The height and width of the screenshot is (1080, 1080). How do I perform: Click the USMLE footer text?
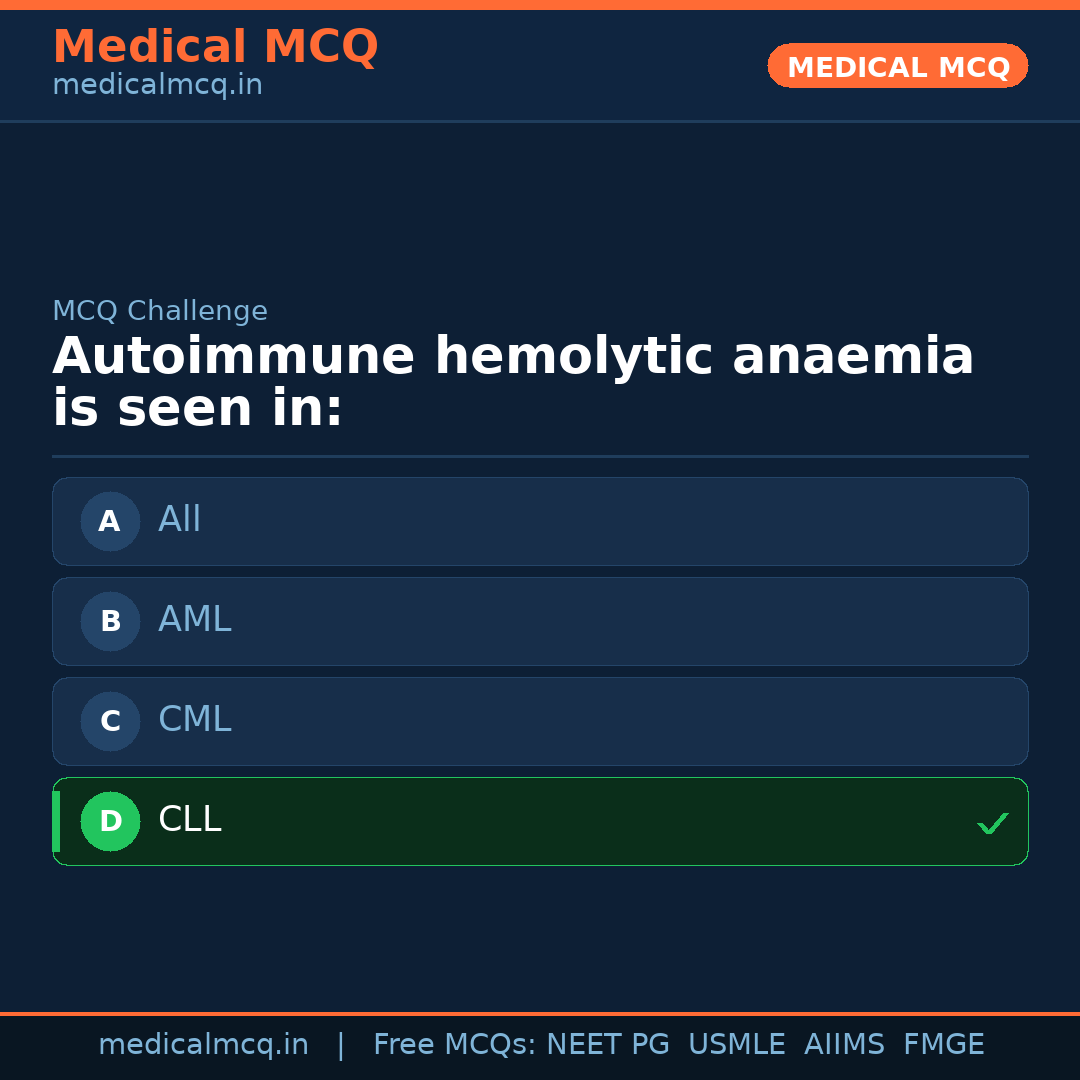click(736, 1045)
